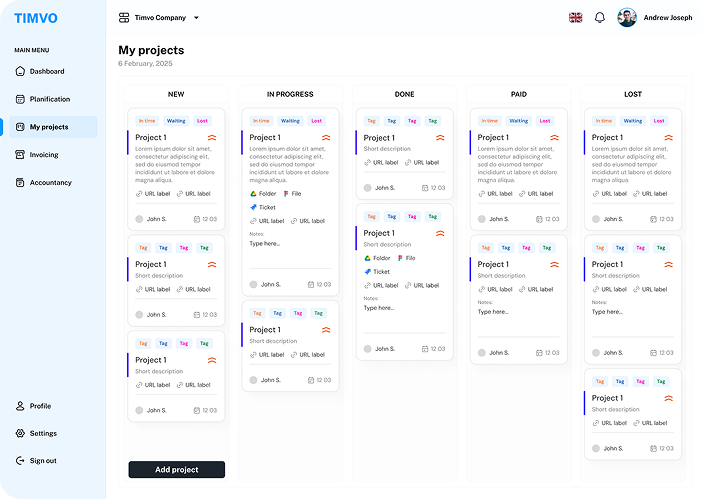Click priority icon on first NEW project
This screenshot has width=702, height=499.
click(212, 137)
